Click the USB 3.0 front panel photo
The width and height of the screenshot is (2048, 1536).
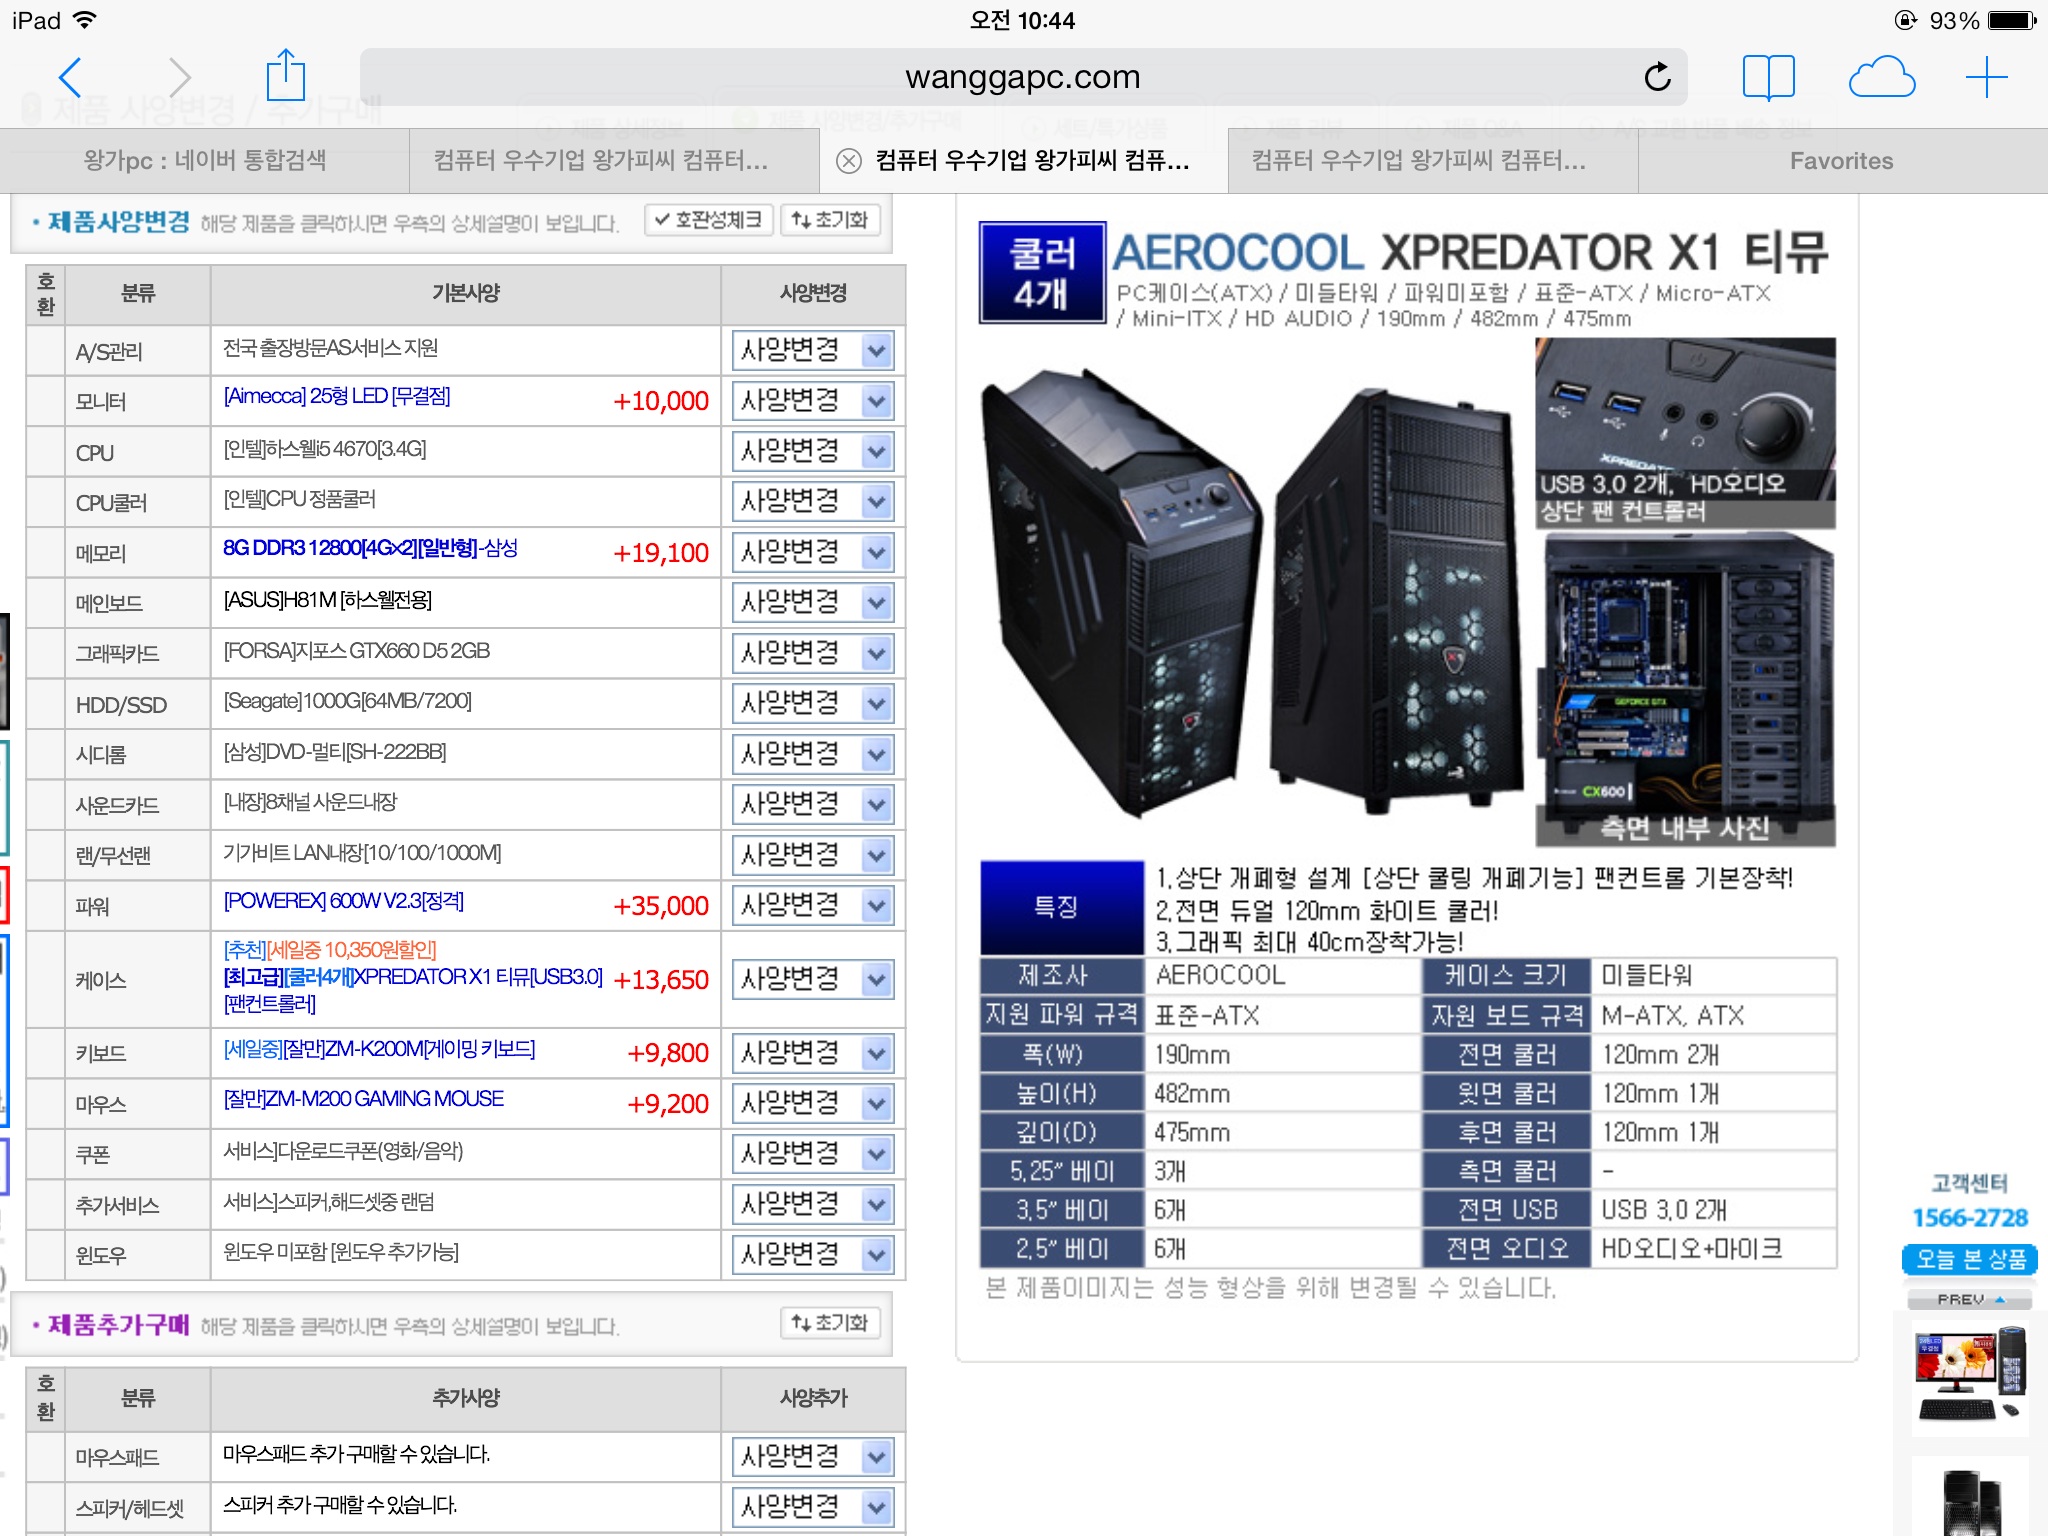1686,434
